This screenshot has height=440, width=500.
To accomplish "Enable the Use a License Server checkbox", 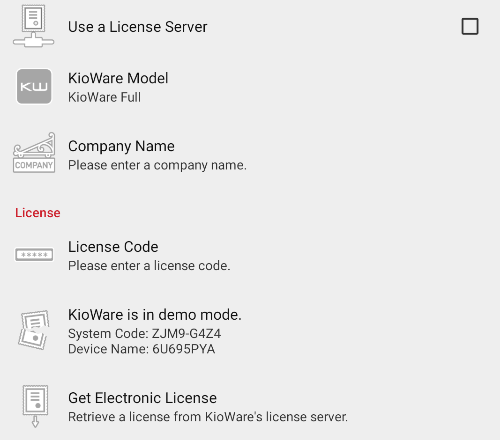I will [x=470, y=26].
